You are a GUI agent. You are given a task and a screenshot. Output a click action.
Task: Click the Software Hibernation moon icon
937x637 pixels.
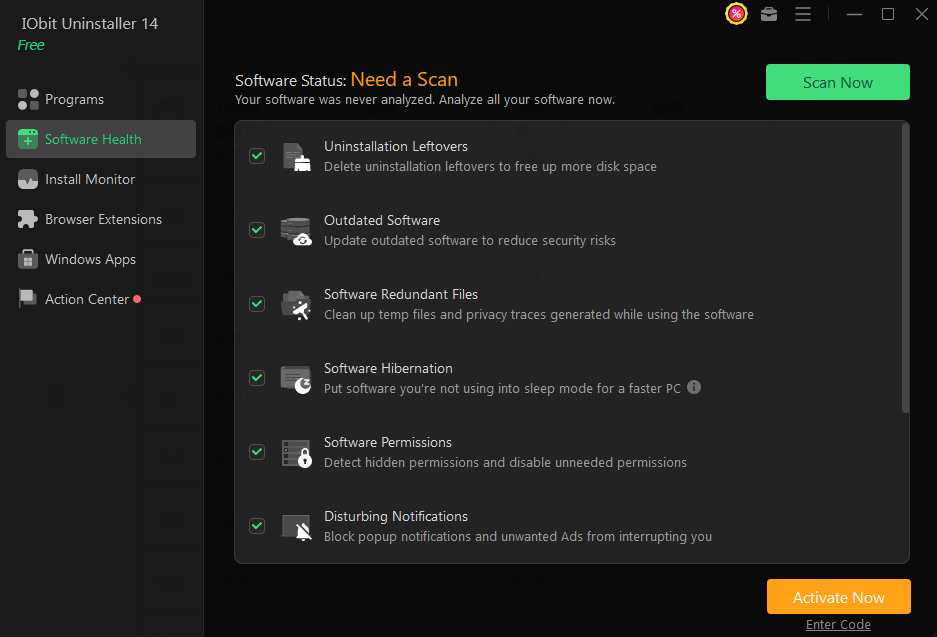[x=296, y=379]
